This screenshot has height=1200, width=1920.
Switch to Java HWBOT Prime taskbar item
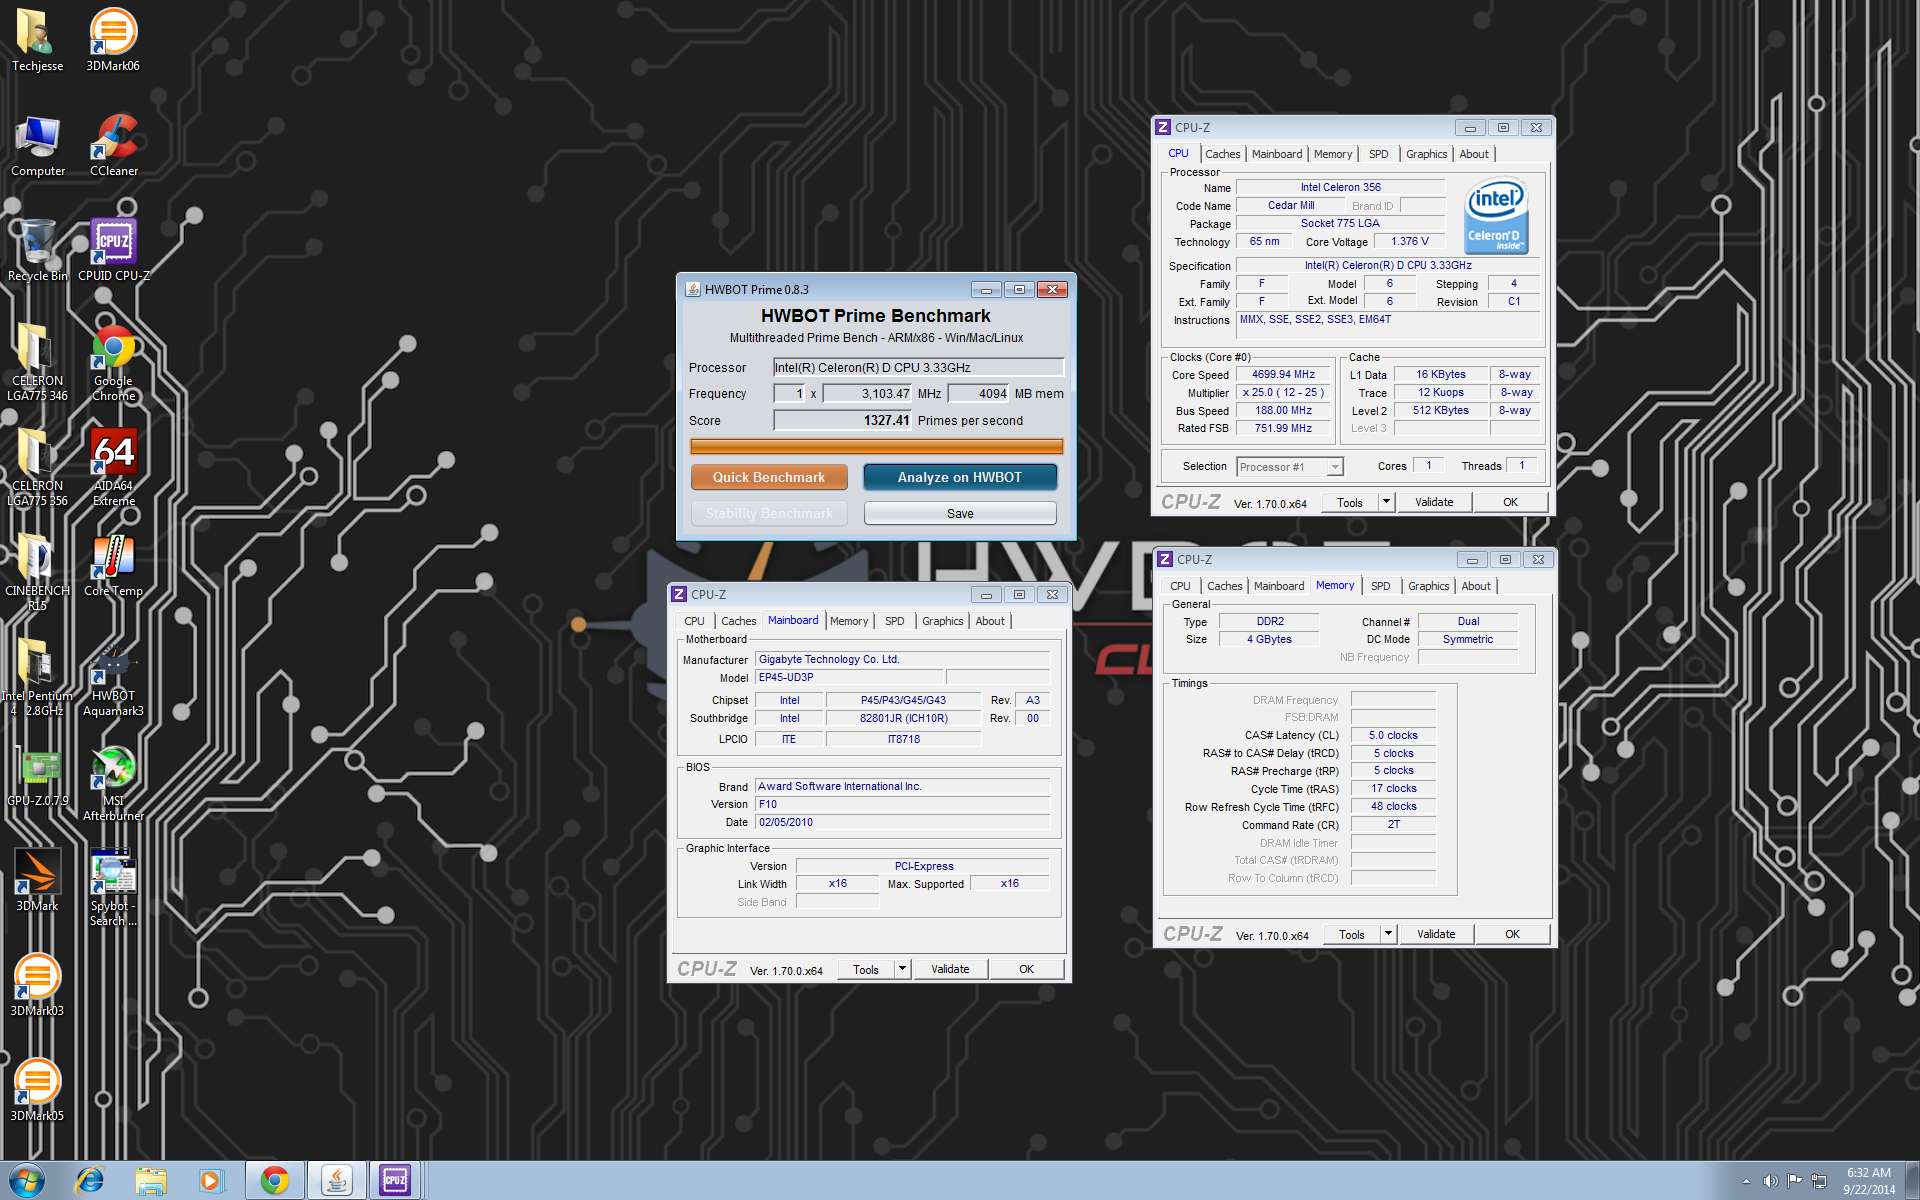tap(336, 1181)
